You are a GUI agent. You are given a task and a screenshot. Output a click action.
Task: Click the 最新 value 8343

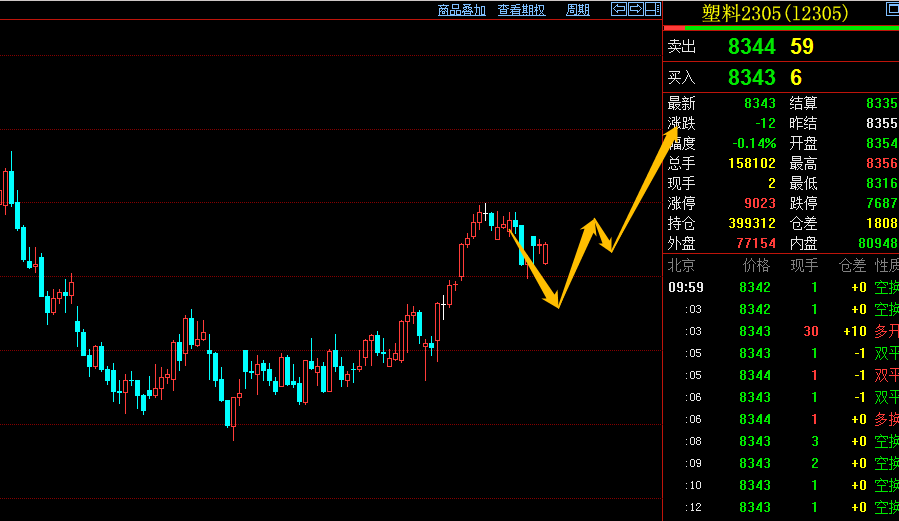click(760, 103)
